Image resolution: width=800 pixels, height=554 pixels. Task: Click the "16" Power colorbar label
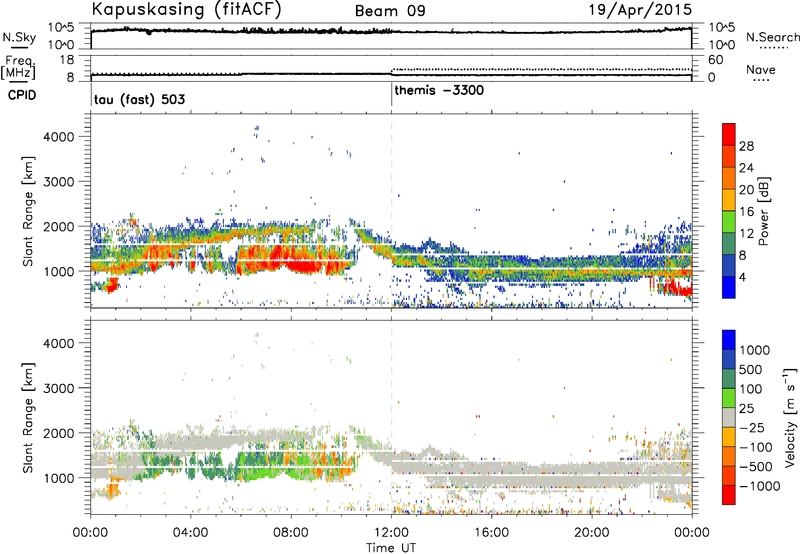tap(746, 212)
